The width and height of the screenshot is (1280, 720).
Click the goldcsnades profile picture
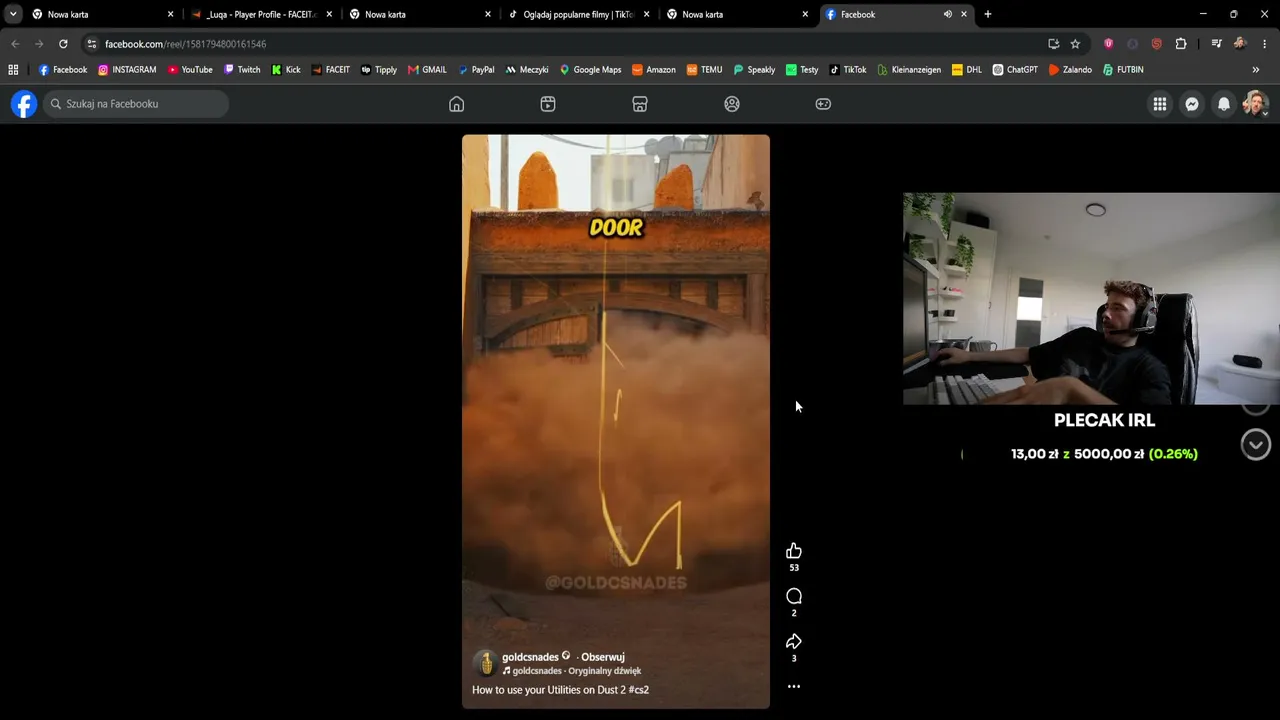click(485, 663)
